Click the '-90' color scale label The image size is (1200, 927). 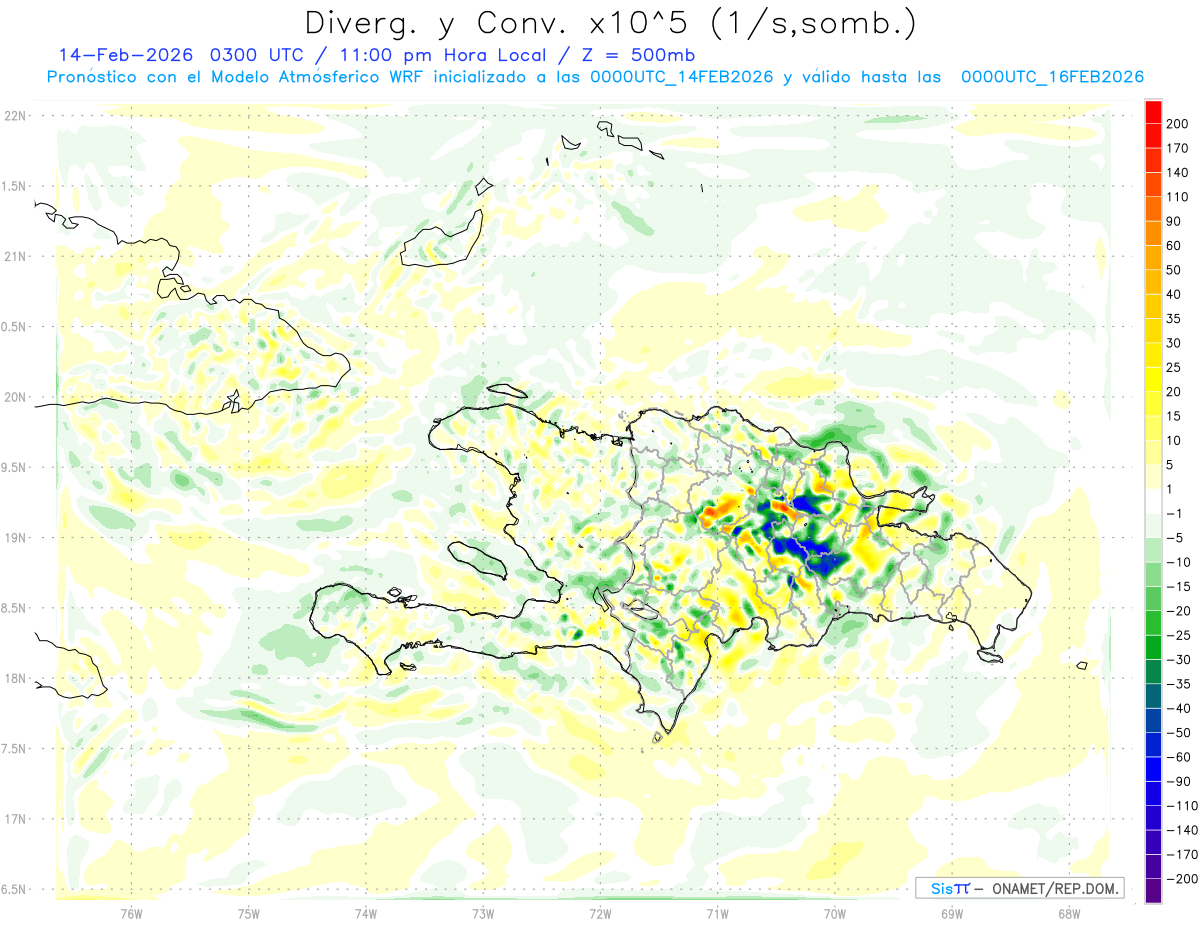[x=1178, y=781]
